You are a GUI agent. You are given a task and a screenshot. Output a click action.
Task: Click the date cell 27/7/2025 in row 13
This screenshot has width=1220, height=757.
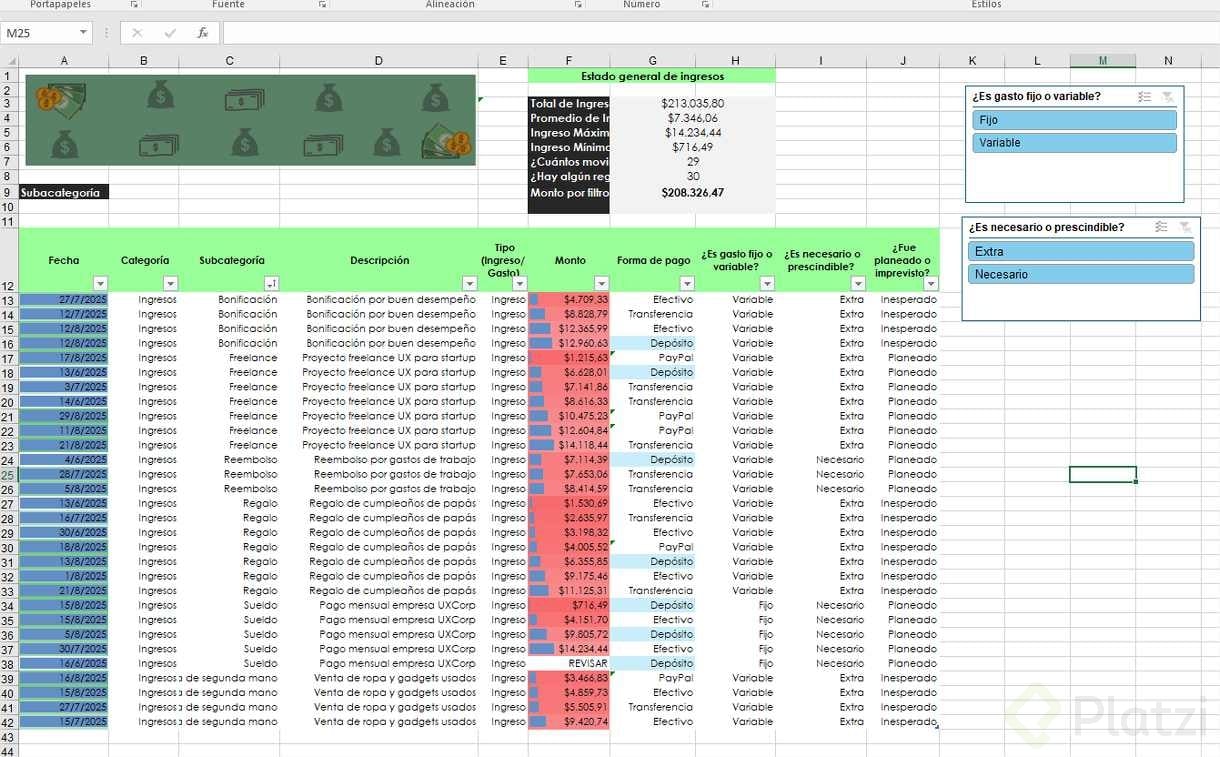click(64, 299)
